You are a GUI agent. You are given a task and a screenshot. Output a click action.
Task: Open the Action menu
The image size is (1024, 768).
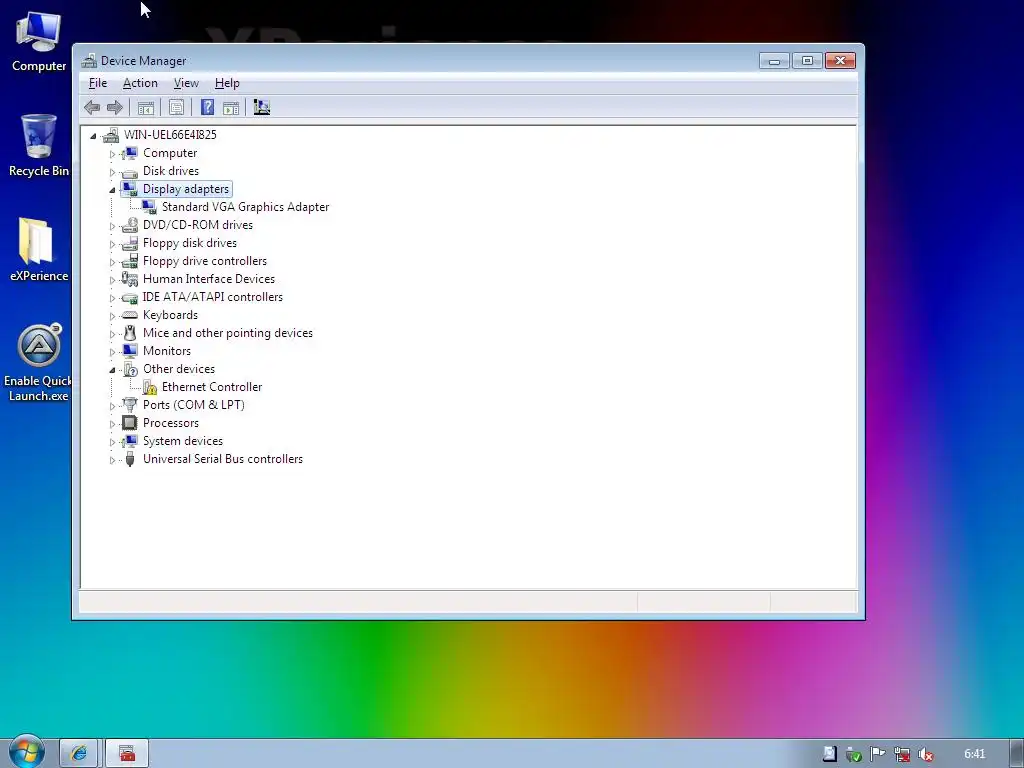pyautogui.click(x=140, y=83)
